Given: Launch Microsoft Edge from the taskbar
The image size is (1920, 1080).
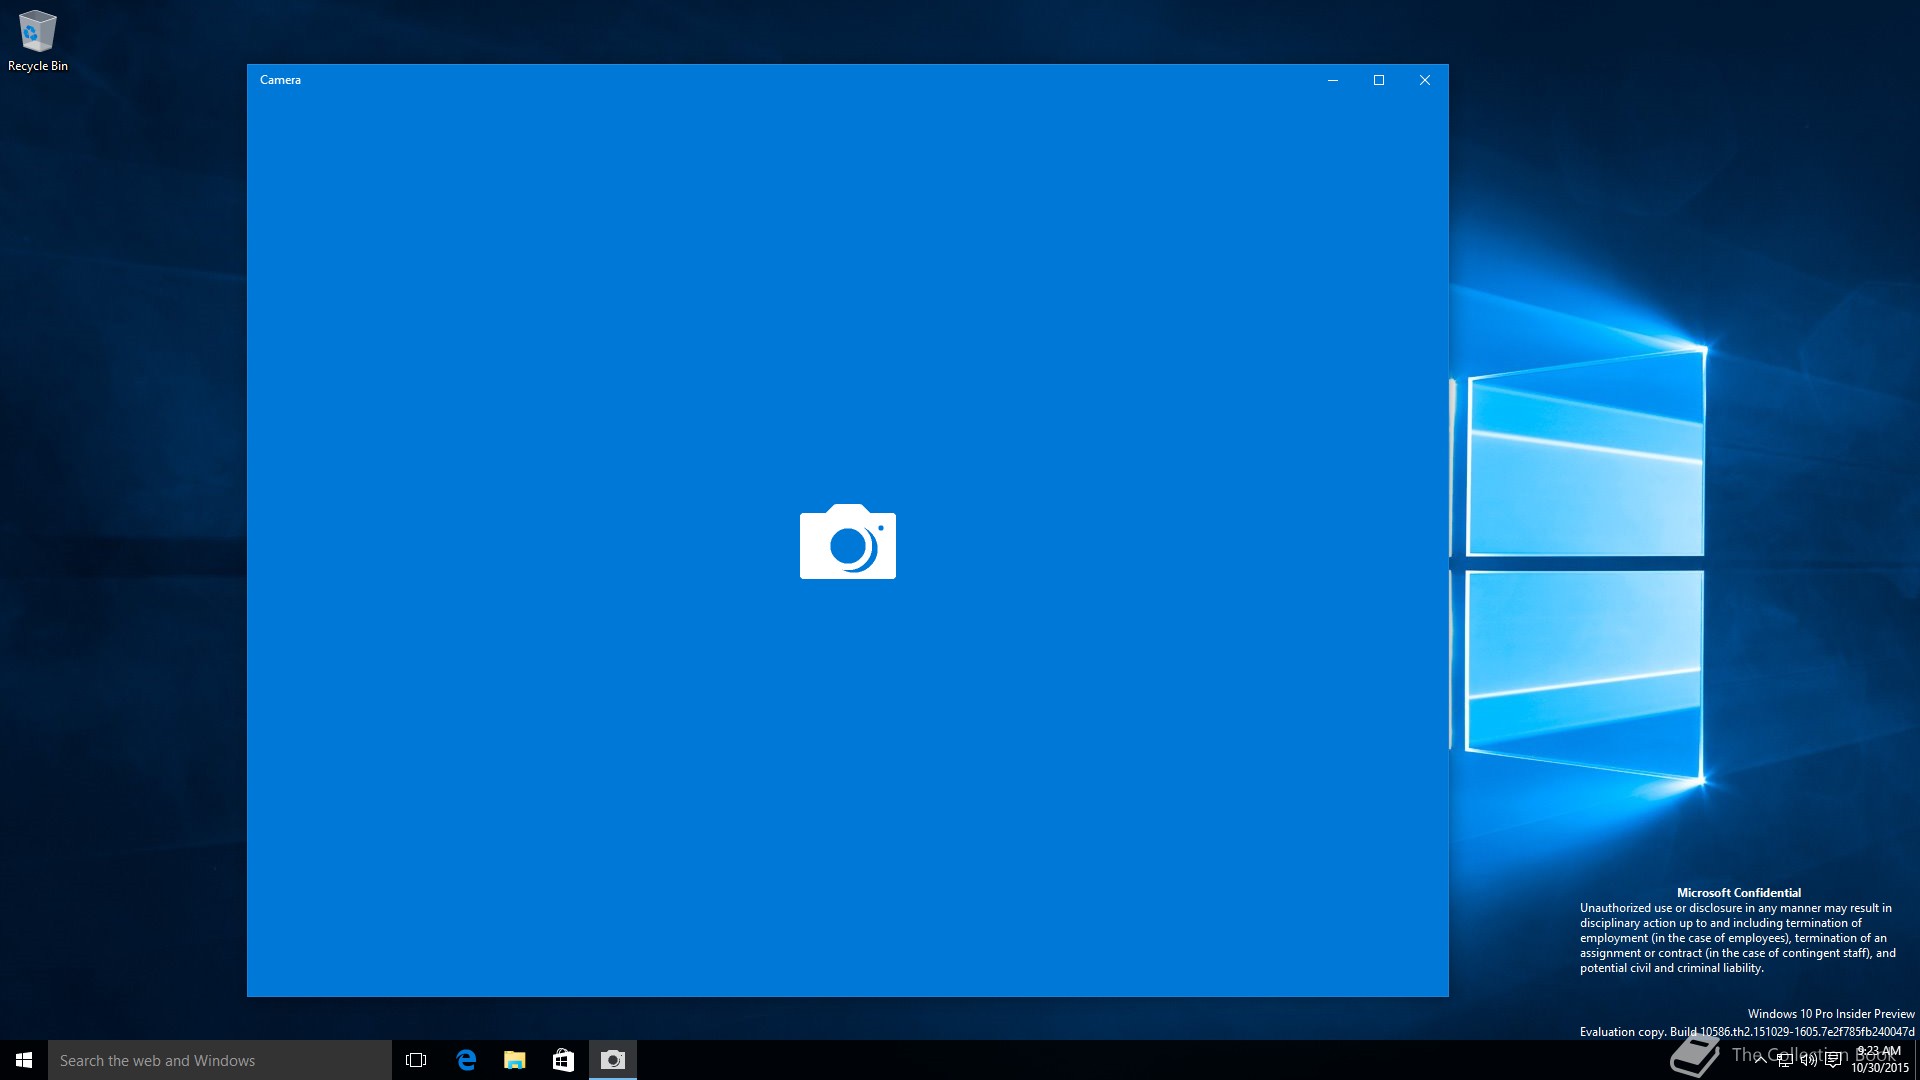Looking at the screenshot, I should pos(466,1060).
